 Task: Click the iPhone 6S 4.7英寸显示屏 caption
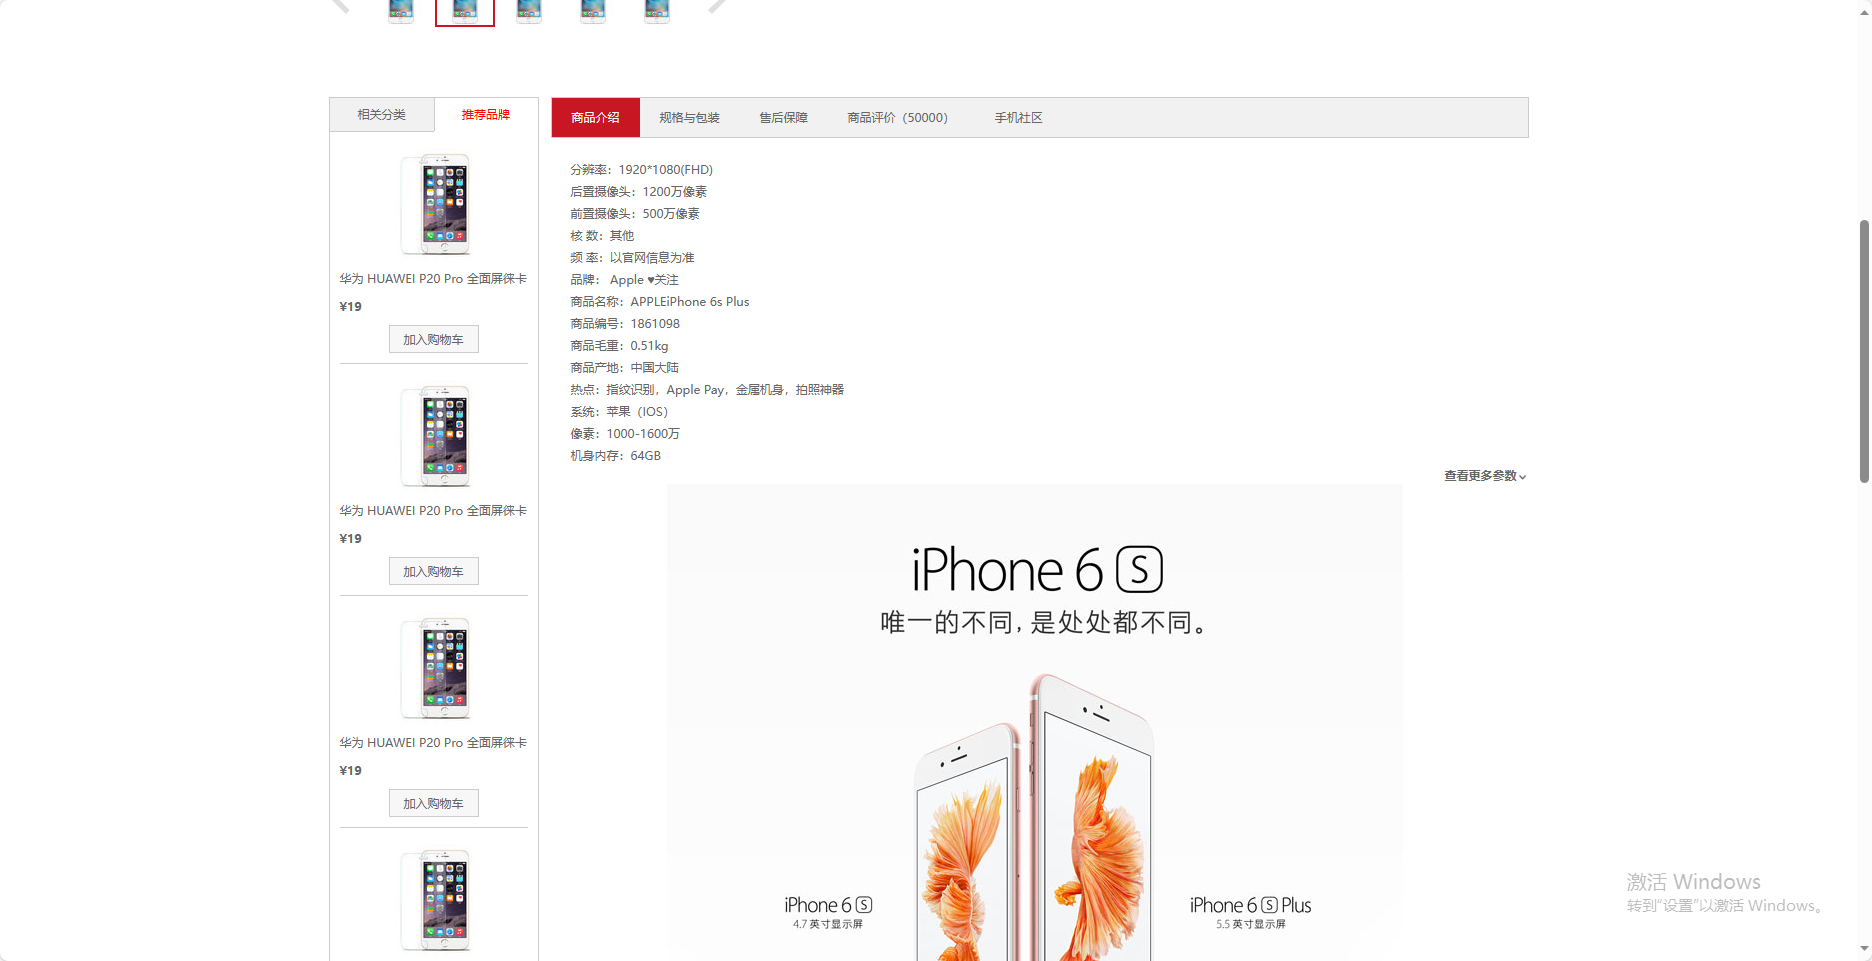(828, 913)
